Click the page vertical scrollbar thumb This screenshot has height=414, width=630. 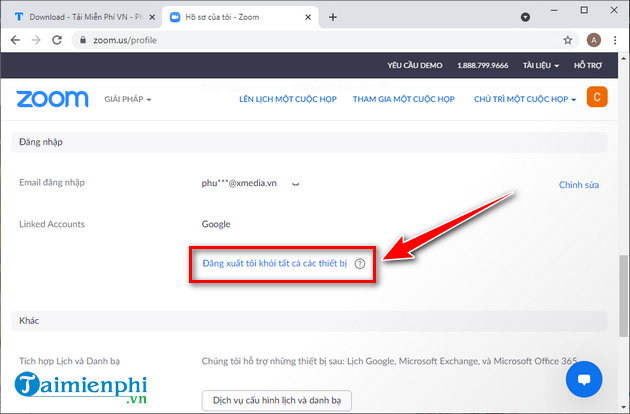pos(623,295)
